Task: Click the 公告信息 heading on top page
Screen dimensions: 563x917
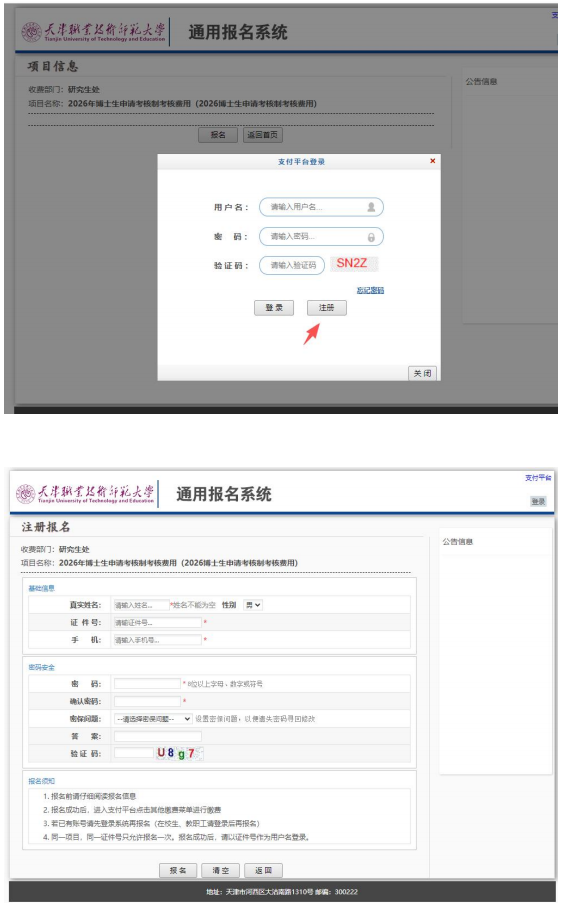Action: [x=481, y=81]
